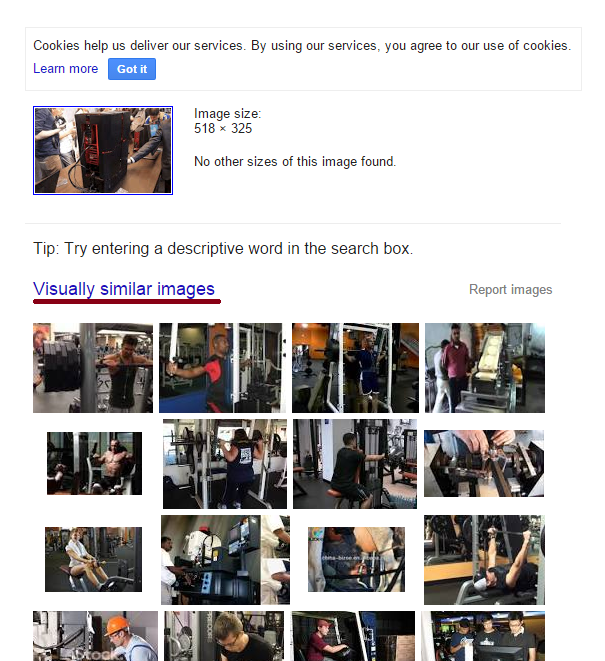This screenshot has height=661, width=605.
Task: Select thumbnail of man wearing glasses at gym
Action: 224,636
